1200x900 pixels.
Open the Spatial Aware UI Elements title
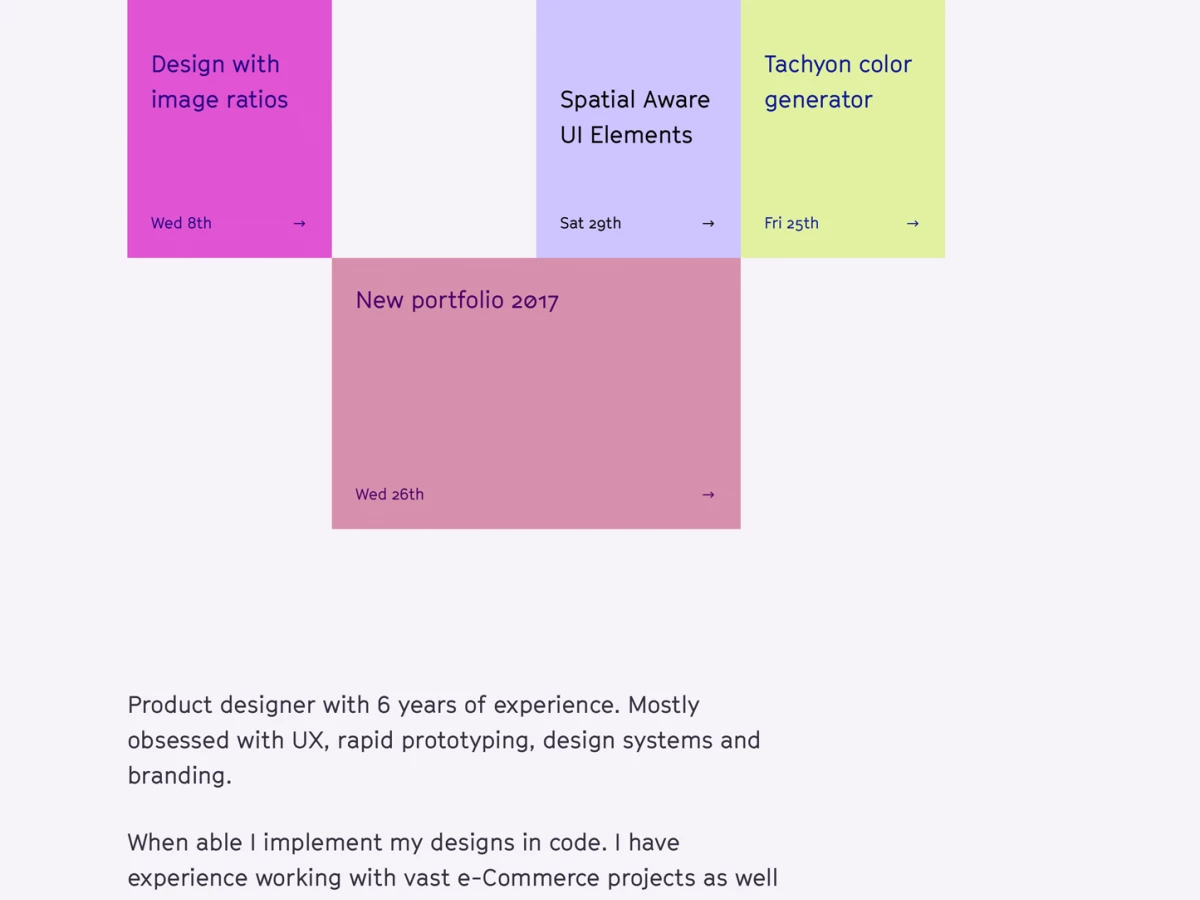click(635, 117)
